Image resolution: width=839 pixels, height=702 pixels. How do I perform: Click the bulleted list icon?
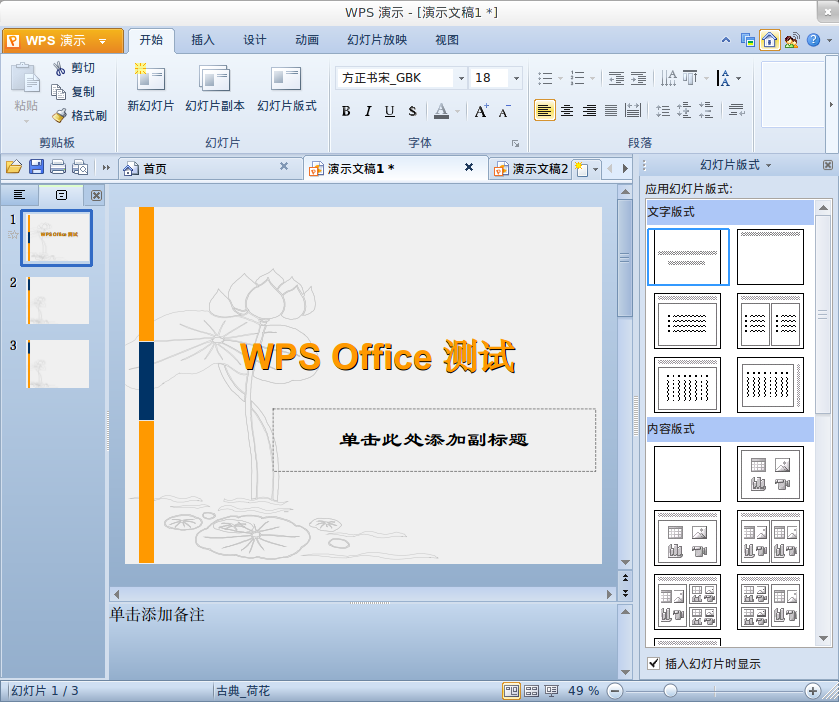pos(546,77)
